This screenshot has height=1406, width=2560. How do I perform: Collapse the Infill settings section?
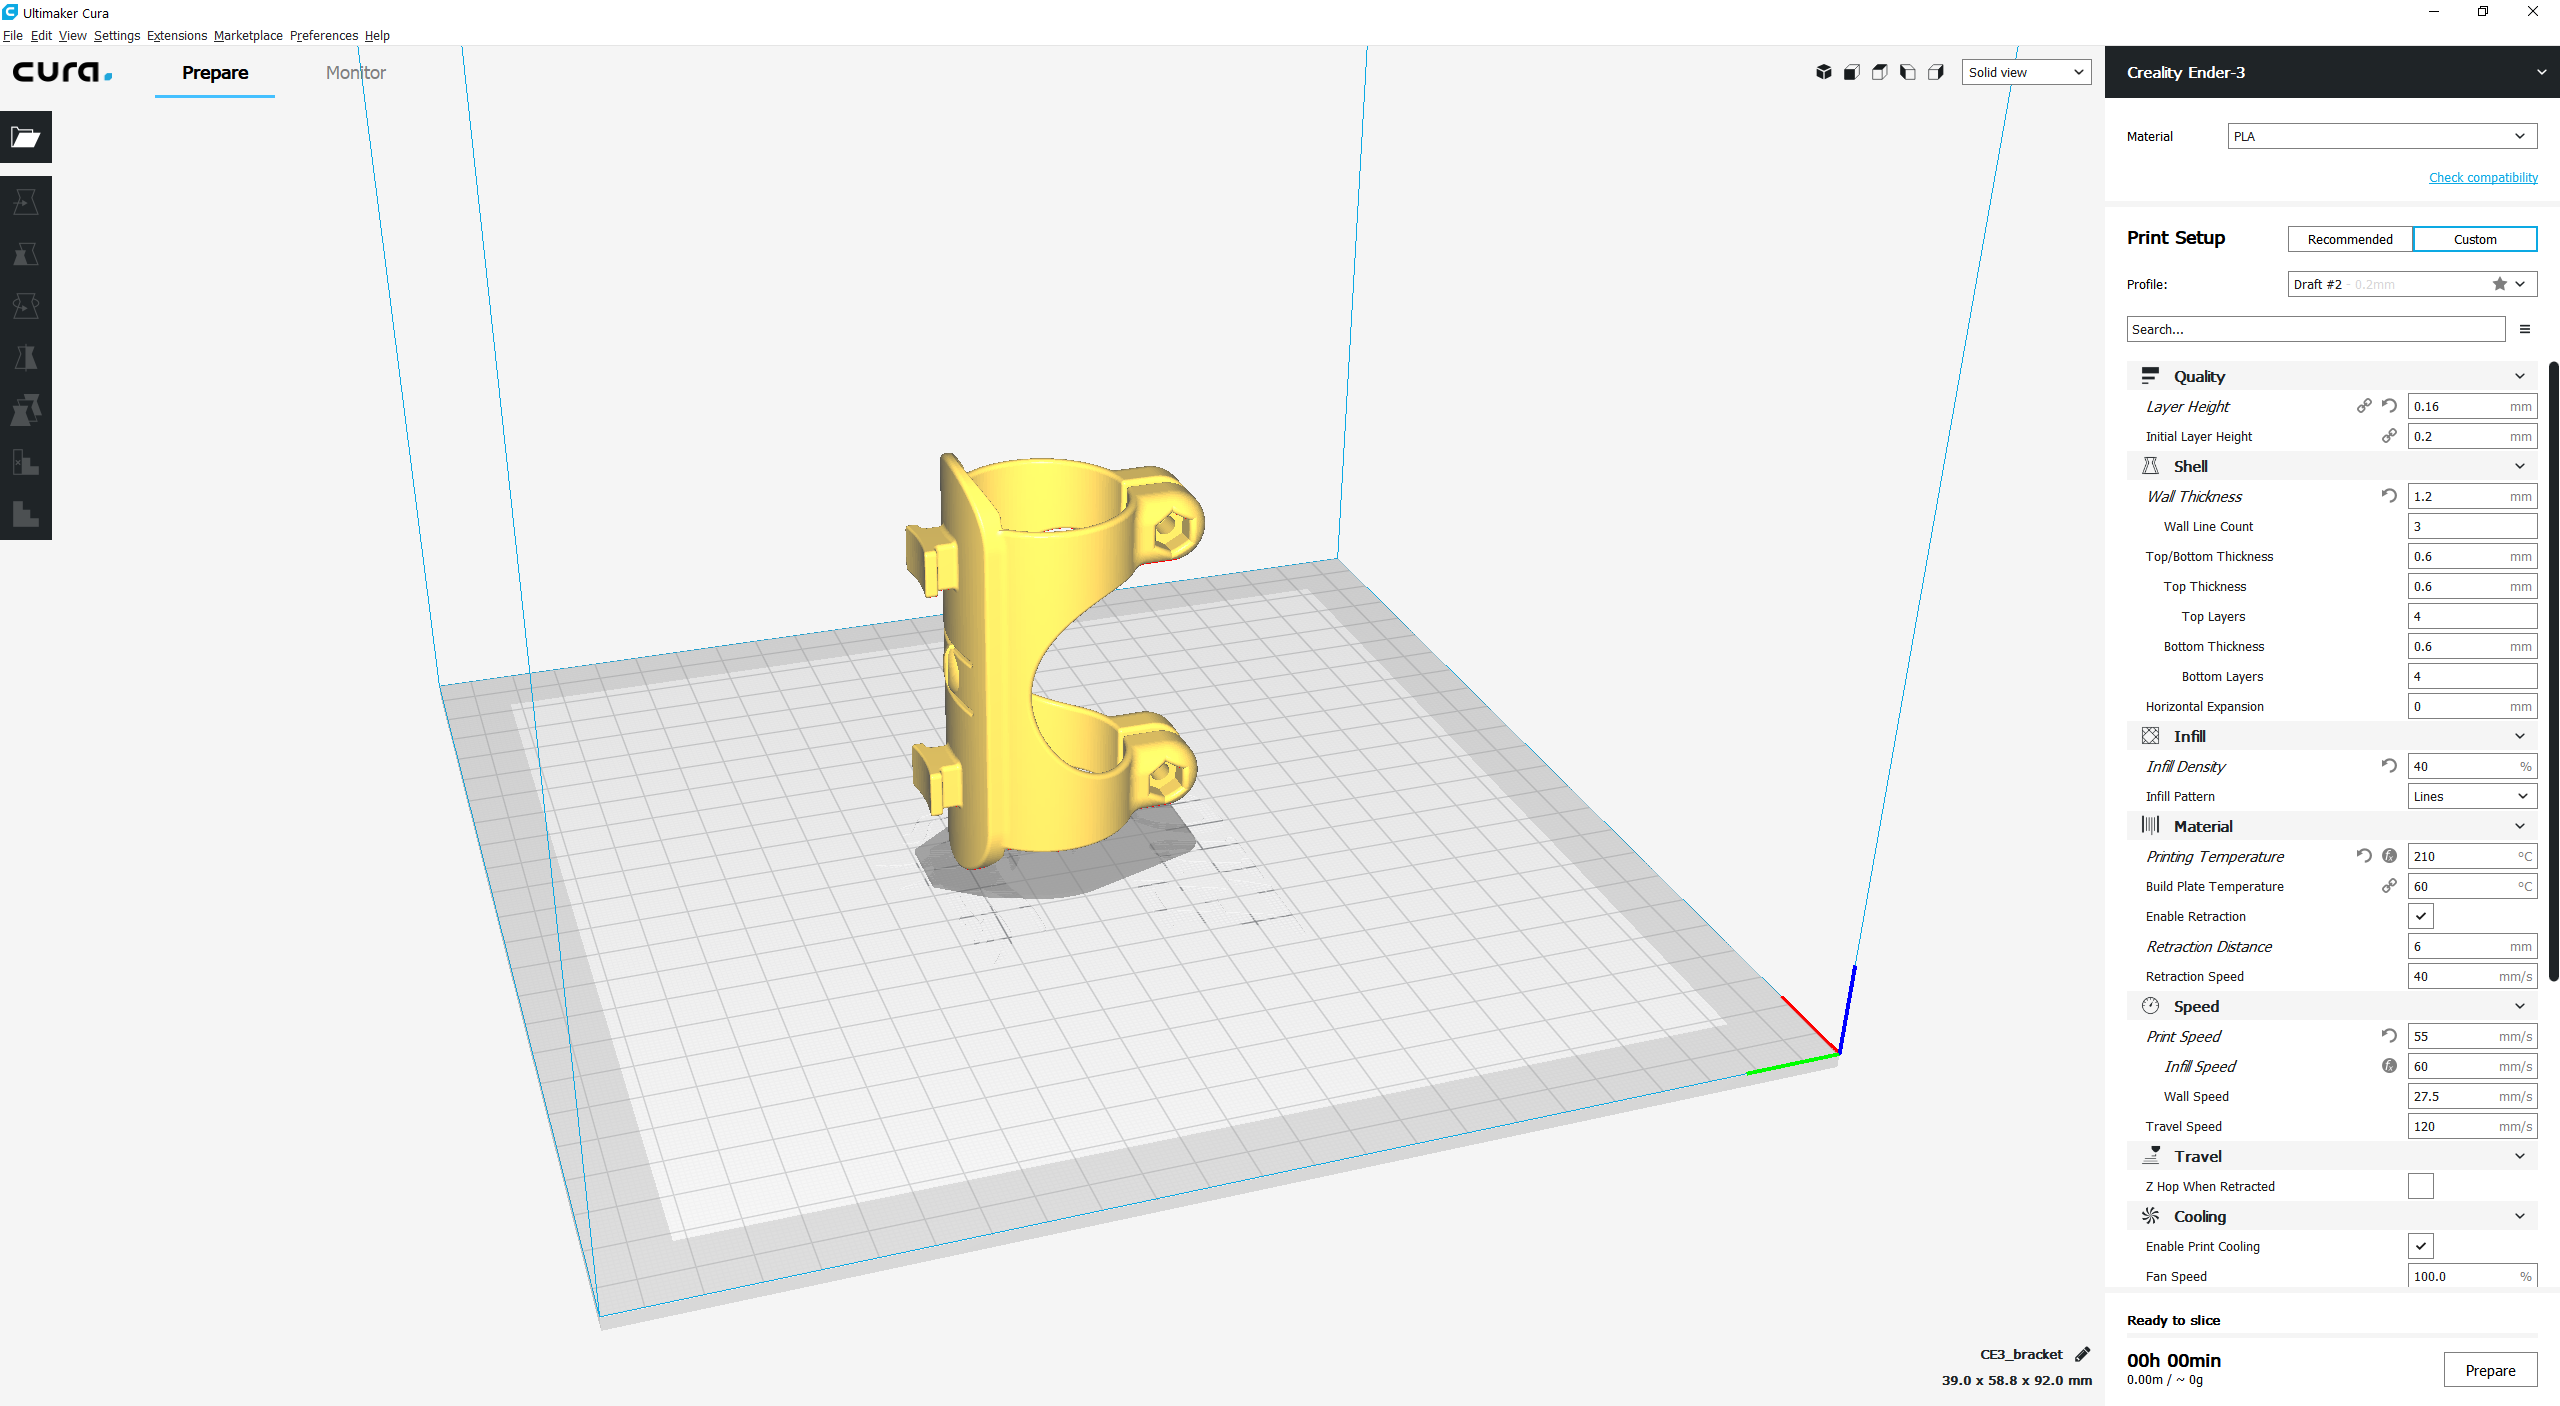click(x=2332, y=736)
